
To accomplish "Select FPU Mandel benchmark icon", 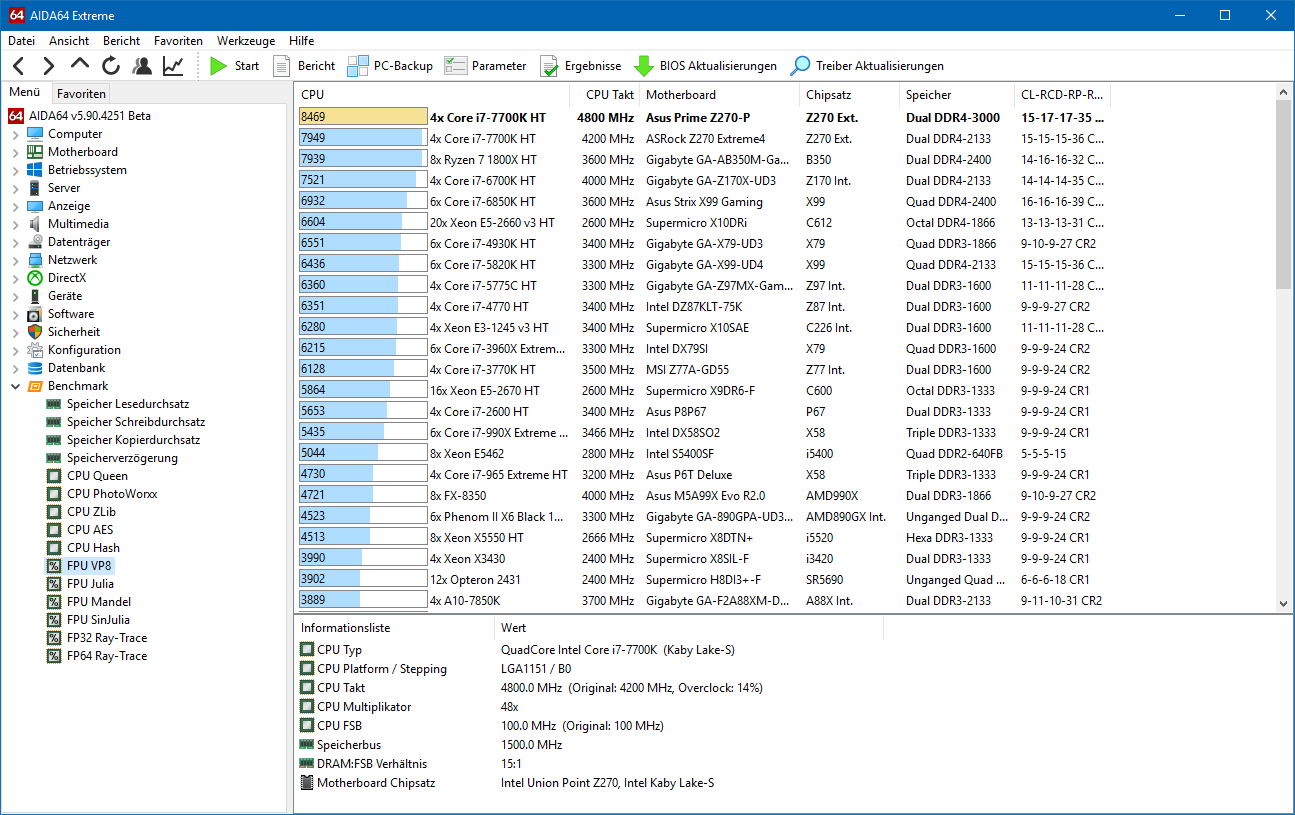I will pos(54,602).
